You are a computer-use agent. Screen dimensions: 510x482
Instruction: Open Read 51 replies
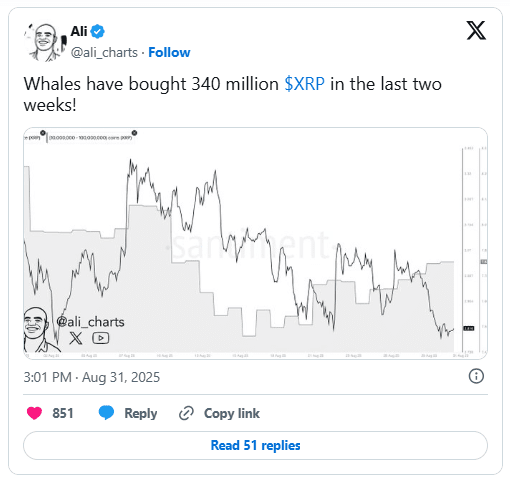coord(255,445)
